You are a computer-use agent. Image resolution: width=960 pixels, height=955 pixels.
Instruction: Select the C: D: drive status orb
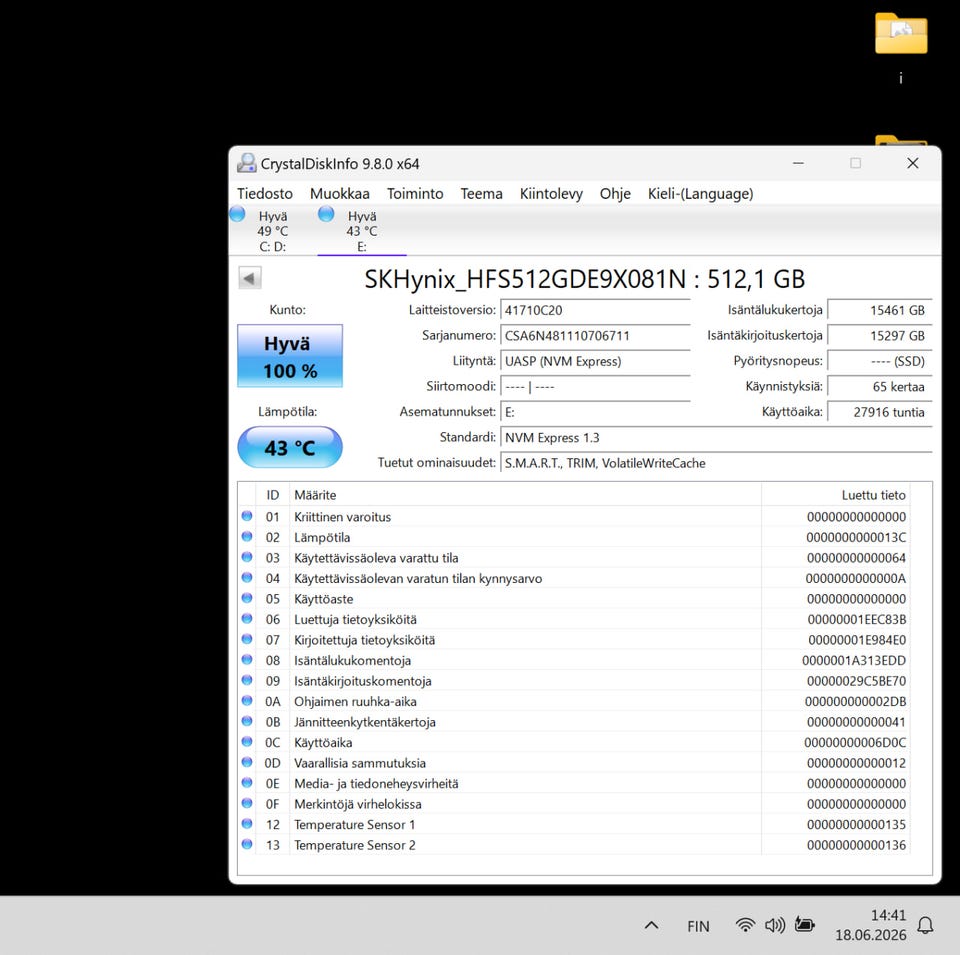pos(238,214)
